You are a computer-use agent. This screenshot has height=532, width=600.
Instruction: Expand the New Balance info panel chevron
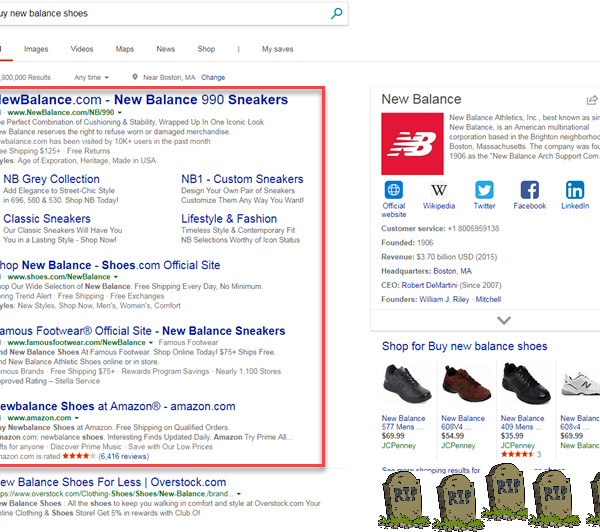[x=504, y=320]
